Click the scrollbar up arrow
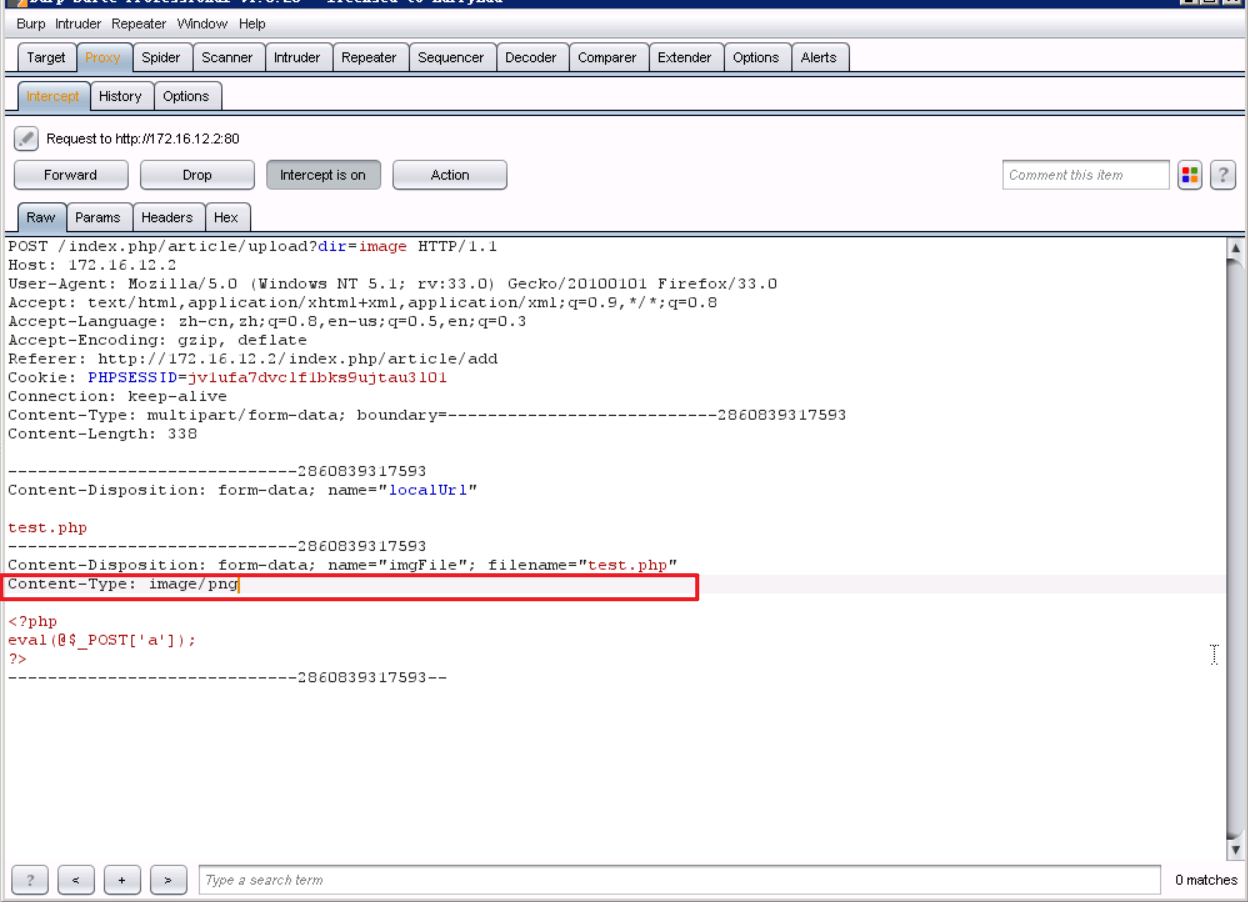1248x902 pixels. (x=1236, y=248)
